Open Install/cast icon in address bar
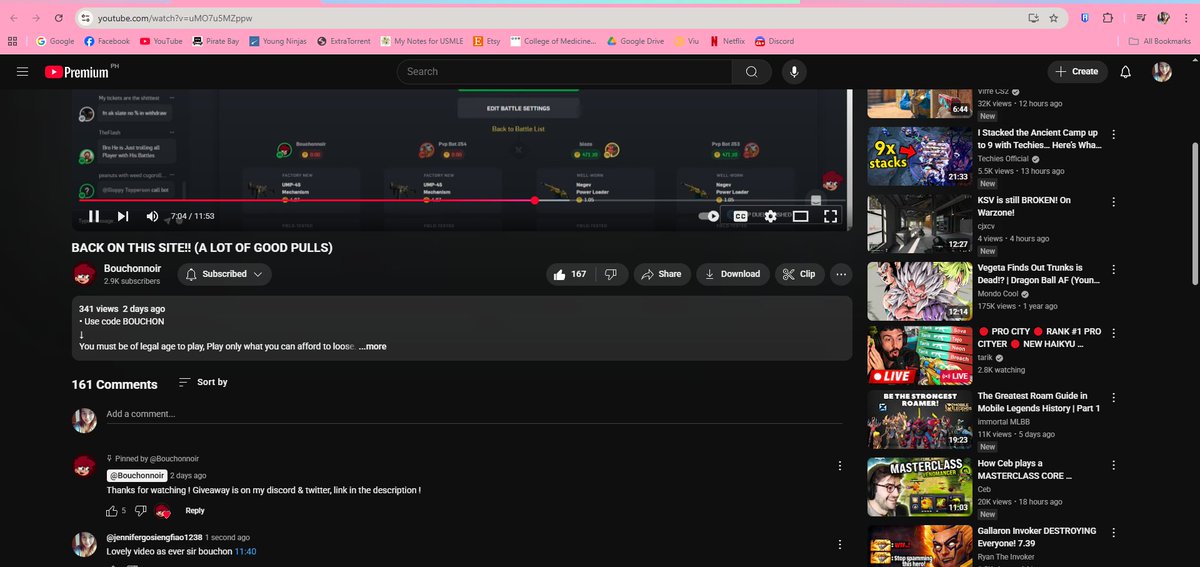 pyautogui.click(x=1032, y=18)
